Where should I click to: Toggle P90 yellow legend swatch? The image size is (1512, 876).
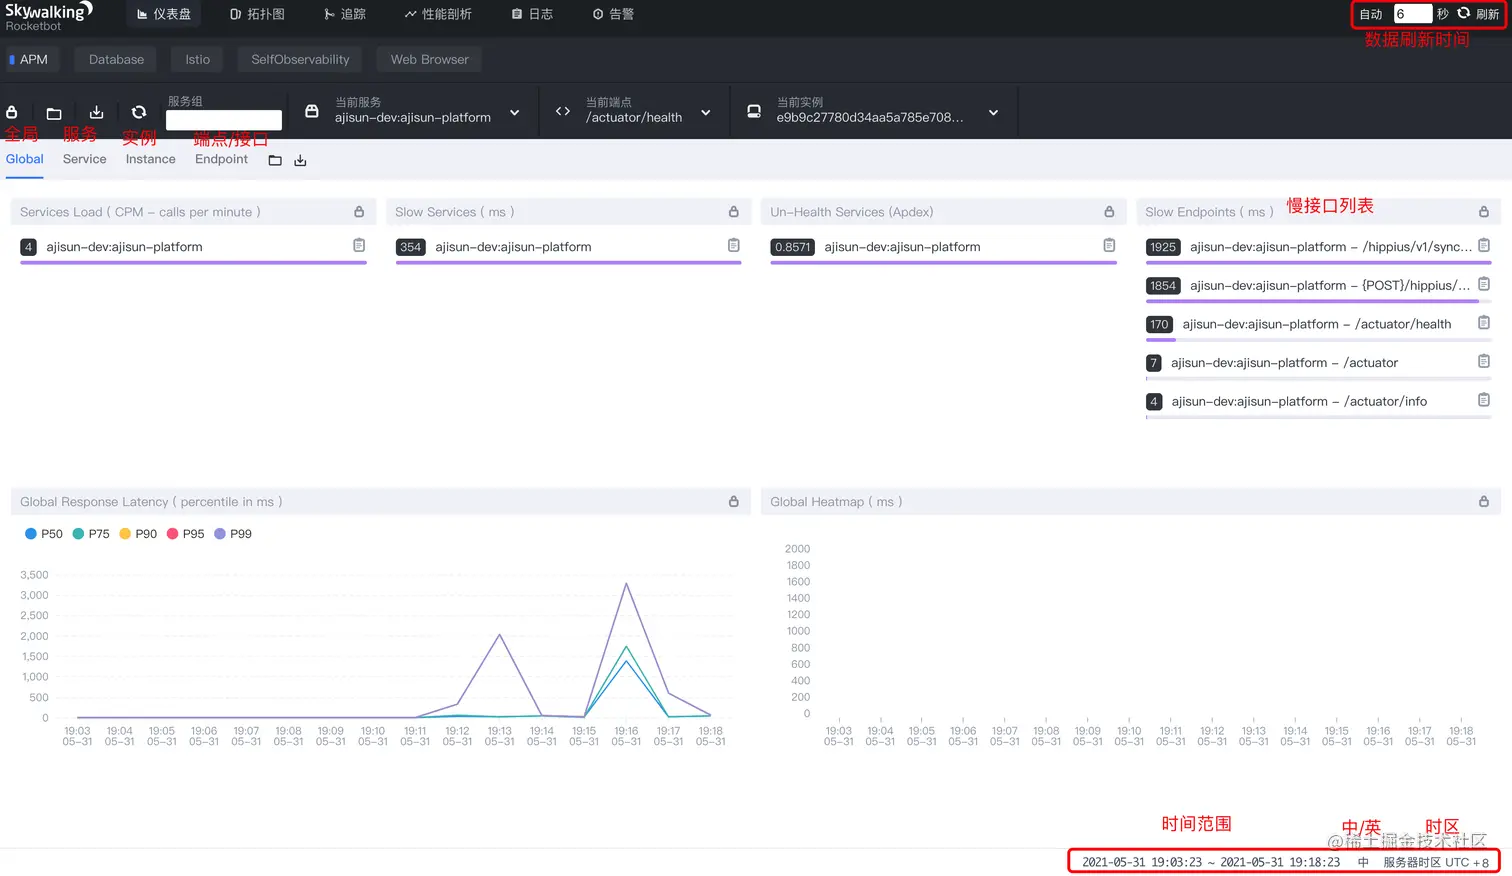point(125,534)
